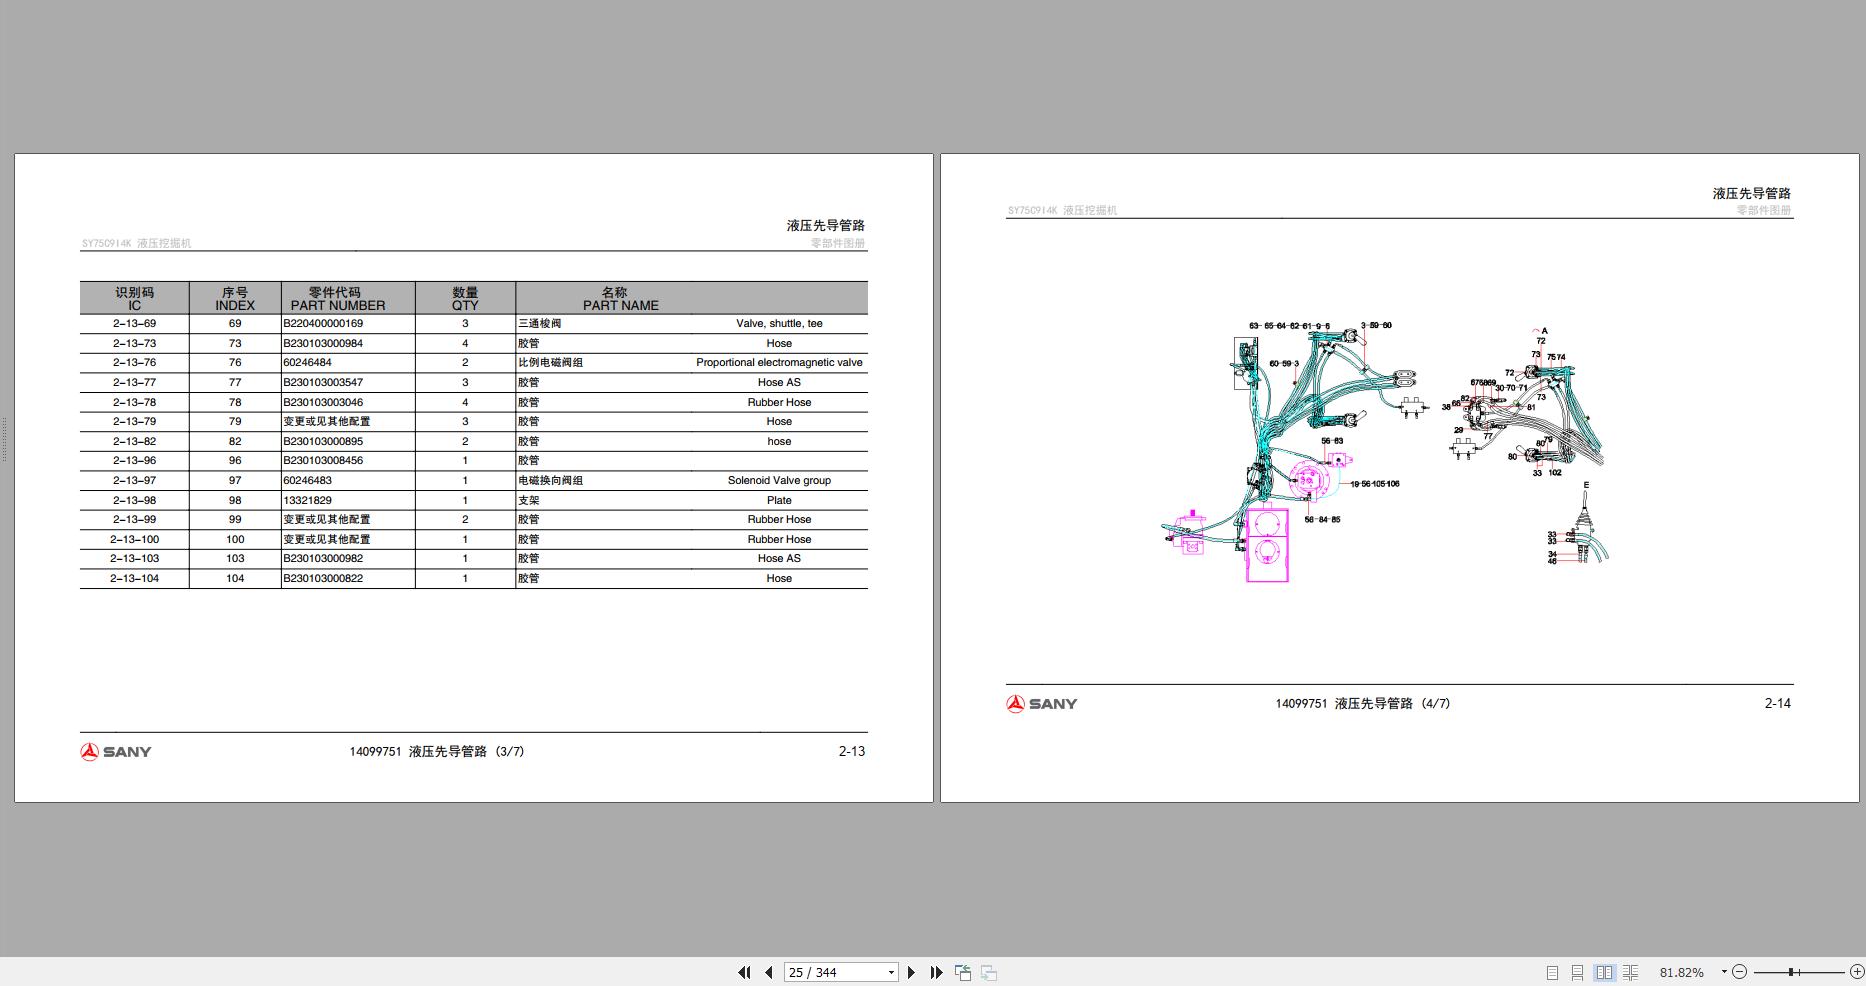
Task: Click identification code 2-13-100
Action: point(134,540)
